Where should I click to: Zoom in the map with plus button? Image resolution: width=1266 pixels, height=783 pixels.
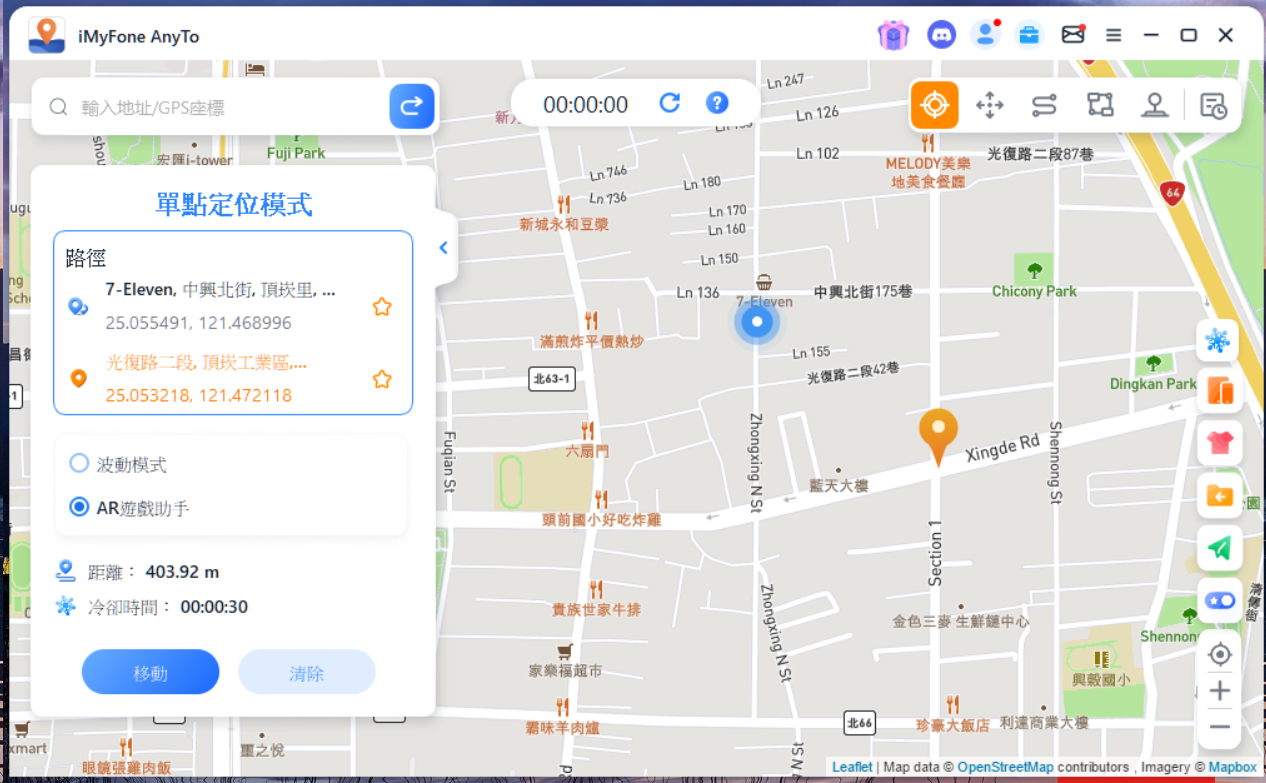click(1219, 691)
